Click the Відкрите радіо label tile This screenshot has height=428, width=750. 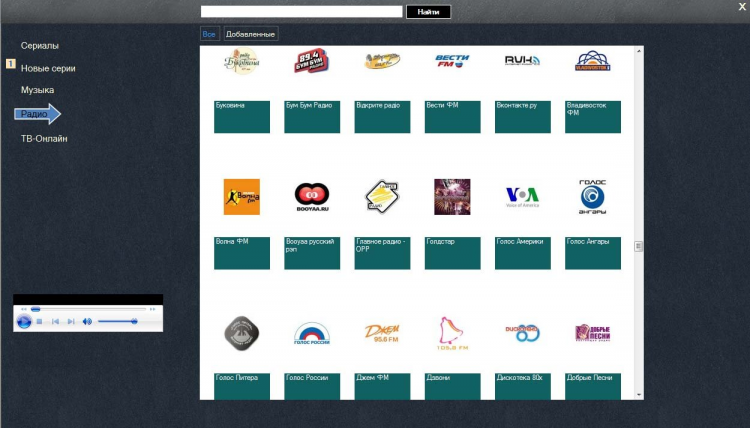(382, 117)
